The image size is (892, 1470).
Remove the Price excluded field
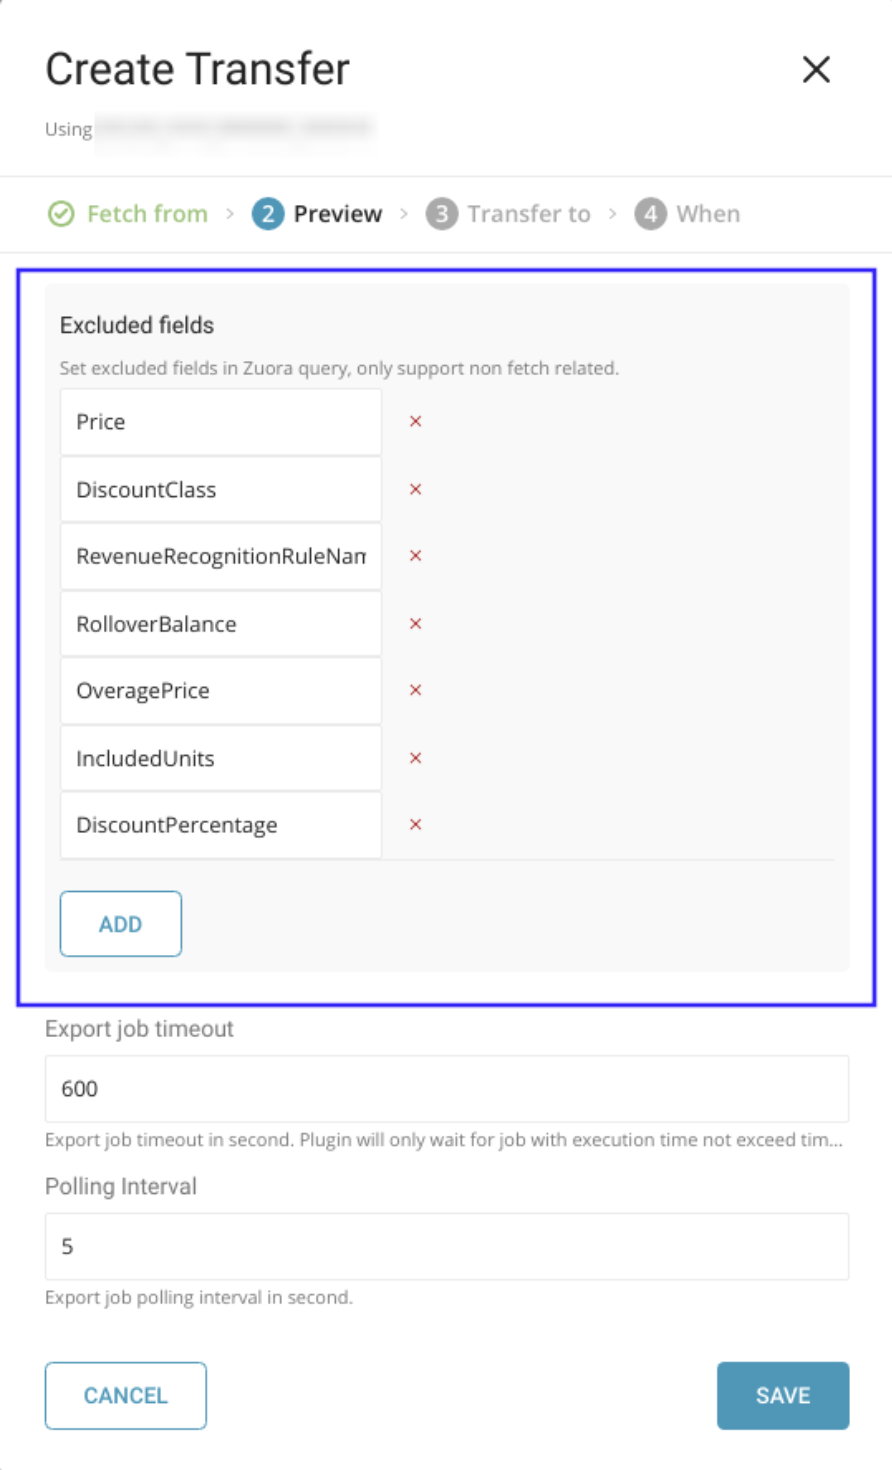click(415, 422)
